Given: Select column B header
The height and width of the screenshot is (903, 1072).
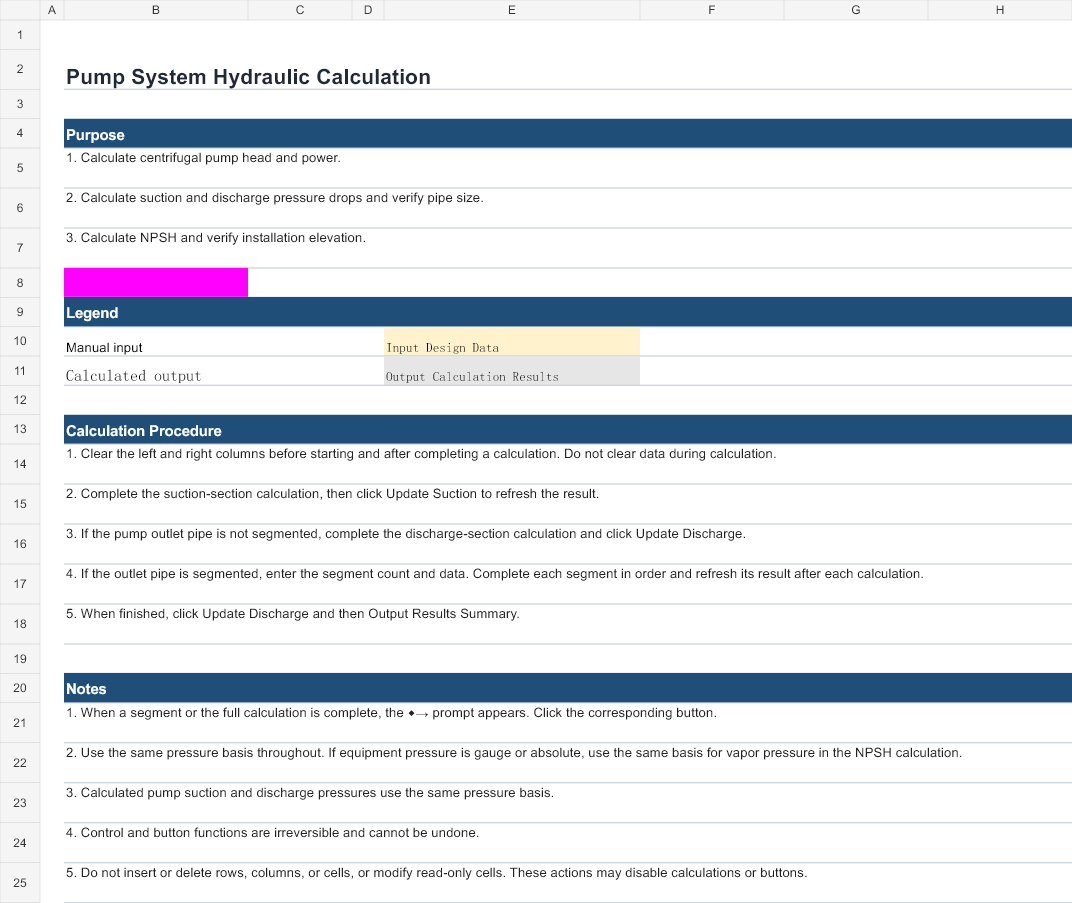Looking at the screenshot, I should pos(156,10).
